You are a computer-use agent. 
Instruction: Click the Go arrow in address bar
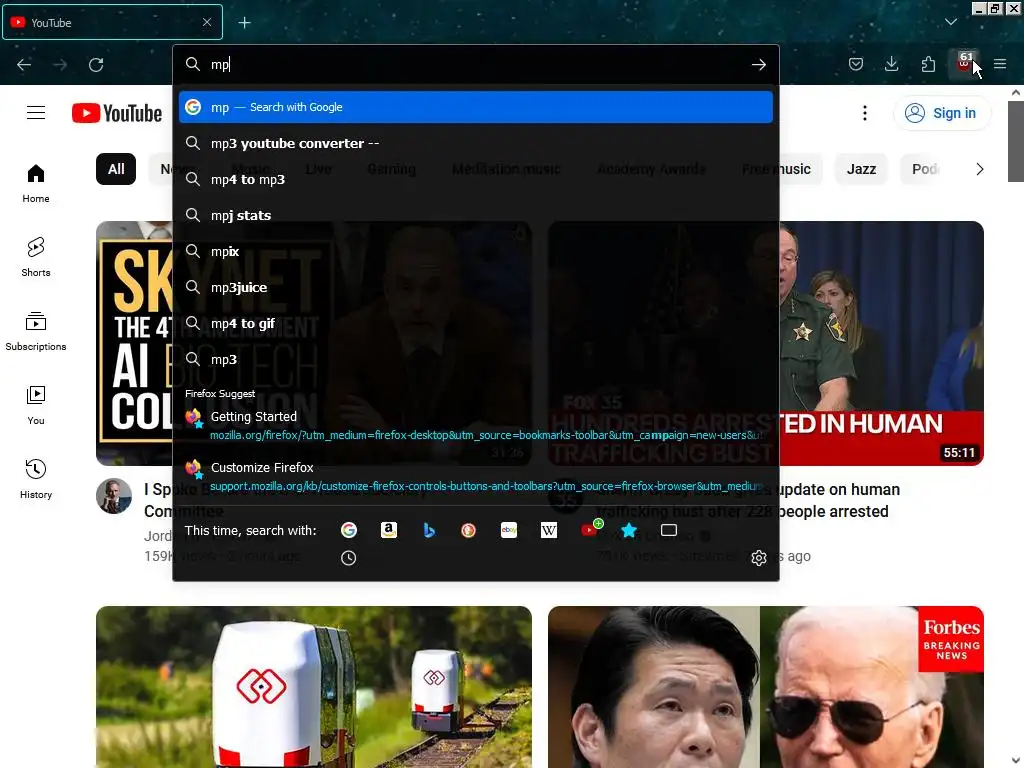pyautogui.click(x=758, y=64)
